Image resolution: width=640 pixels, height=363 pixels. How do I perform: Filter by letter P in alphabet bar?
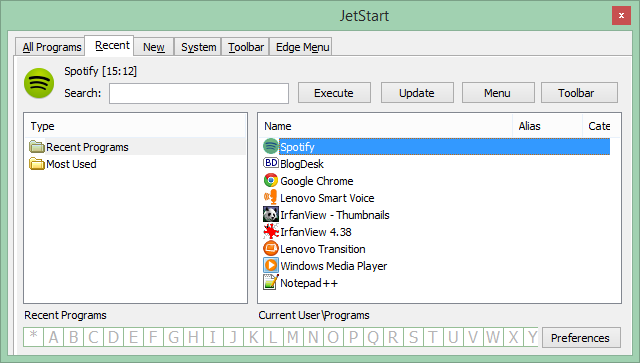coord(353,337)
